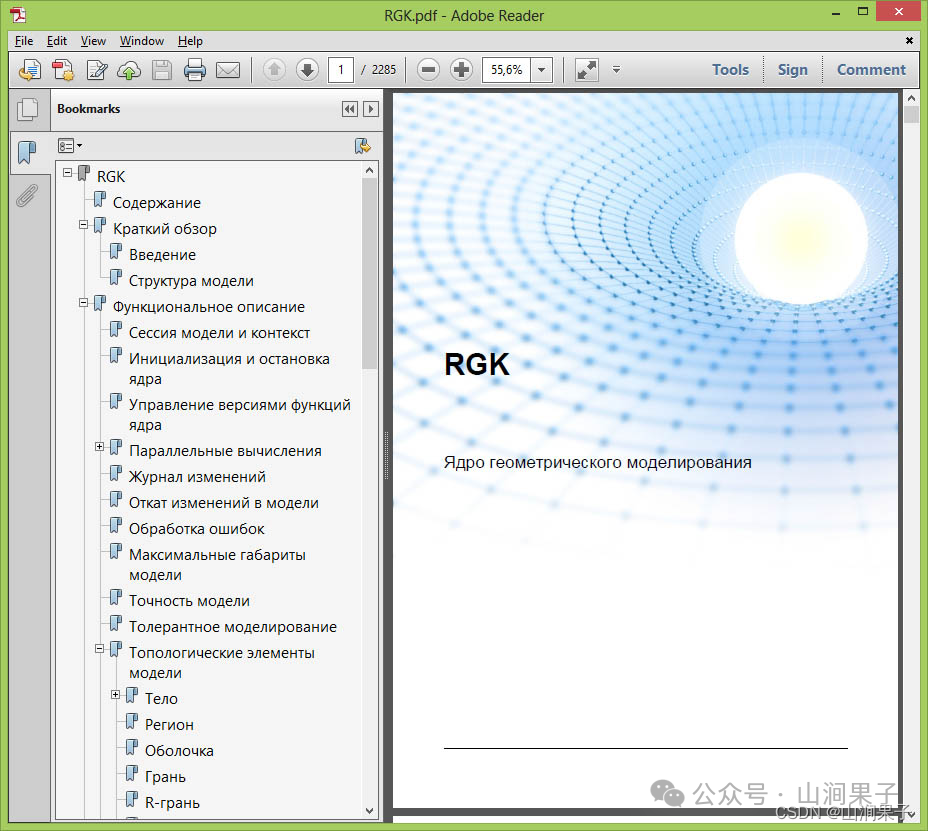Select Инициализация и остановка ядра bookmark

(x=229, y=369)
